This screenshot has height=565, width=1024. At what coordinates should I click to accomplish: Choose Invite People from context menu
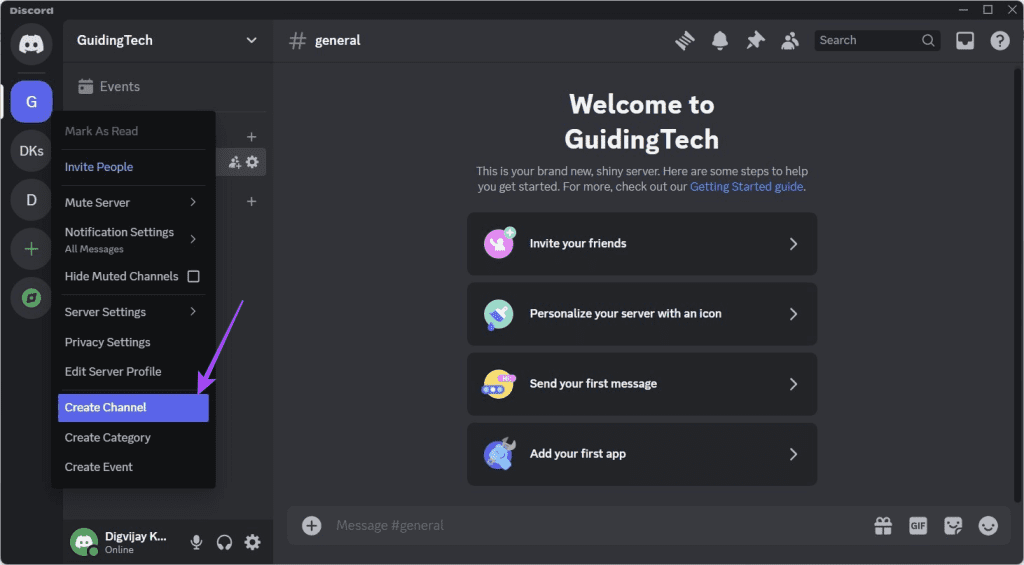[133, 167]
